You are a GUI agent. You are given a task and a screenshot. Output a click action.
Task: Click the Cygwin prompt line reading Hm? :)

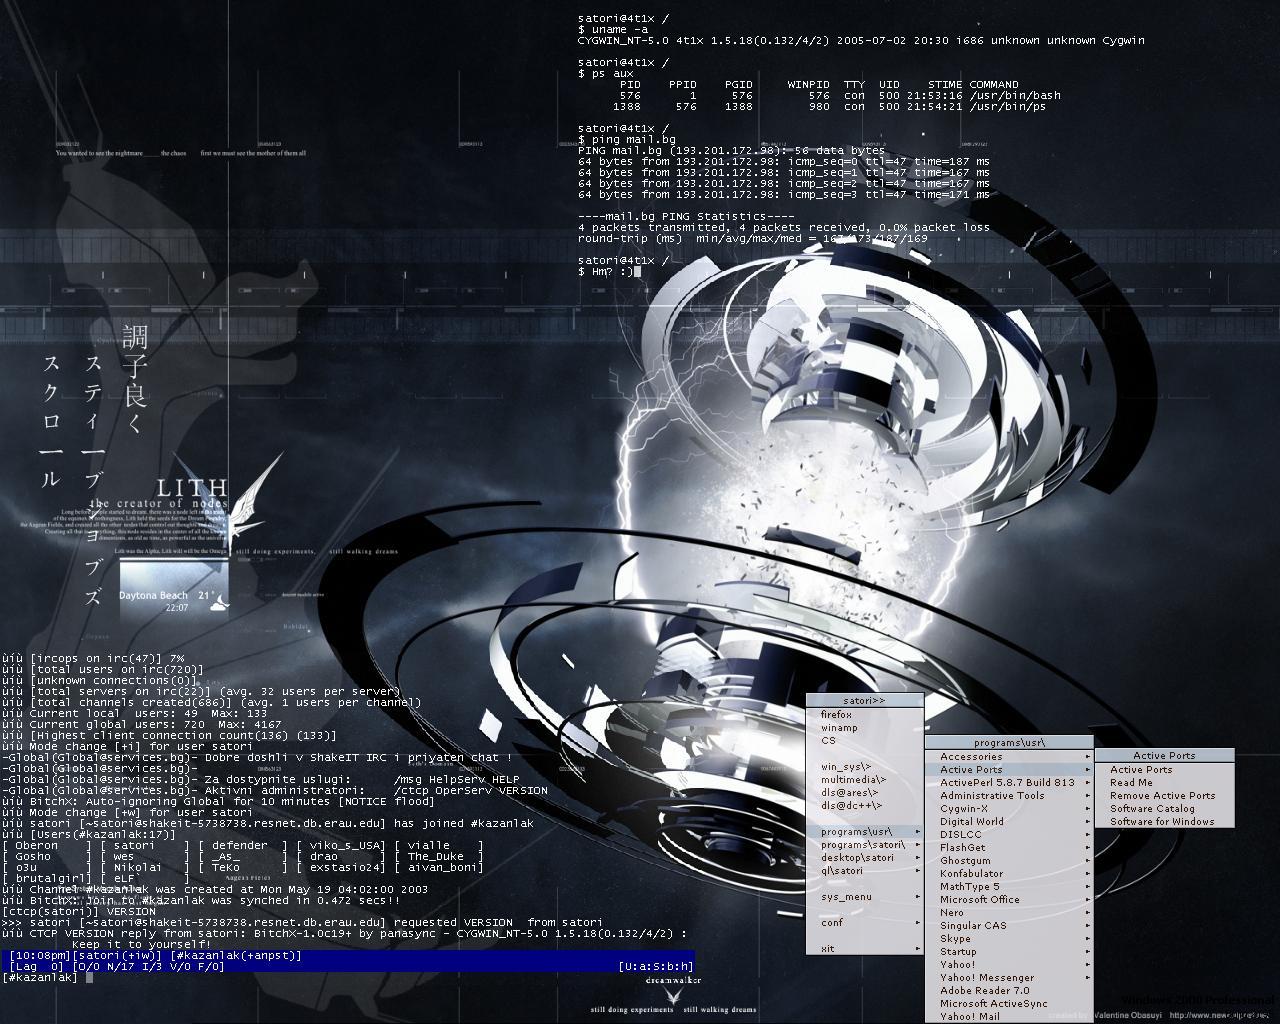tap(609, 271)
